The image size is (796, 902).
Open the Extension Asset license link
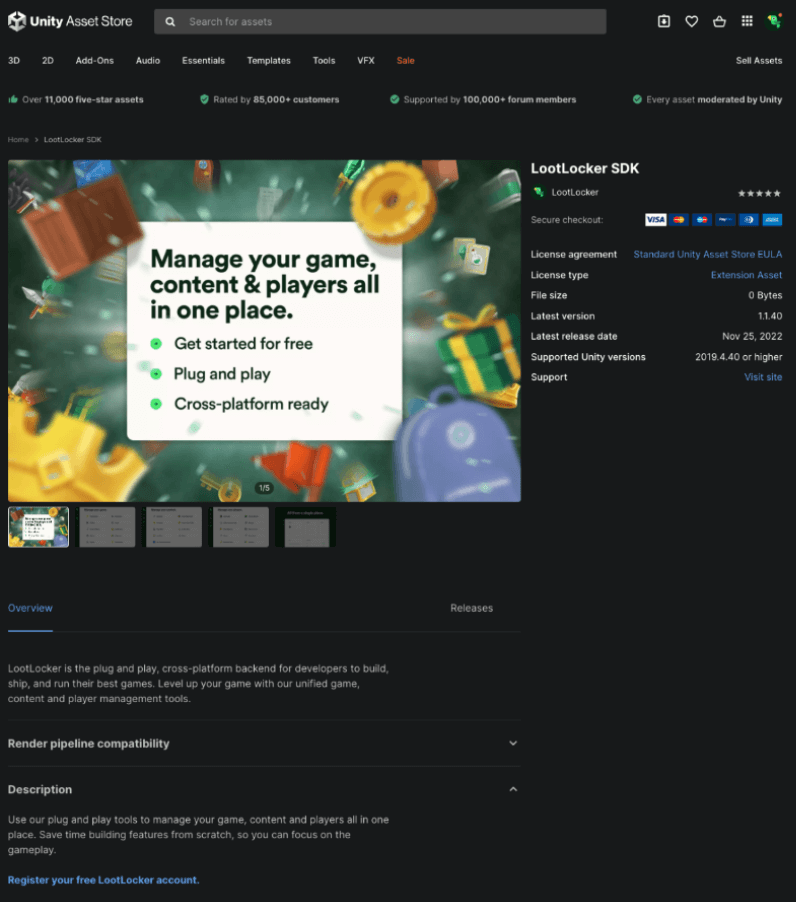point(746,275)
